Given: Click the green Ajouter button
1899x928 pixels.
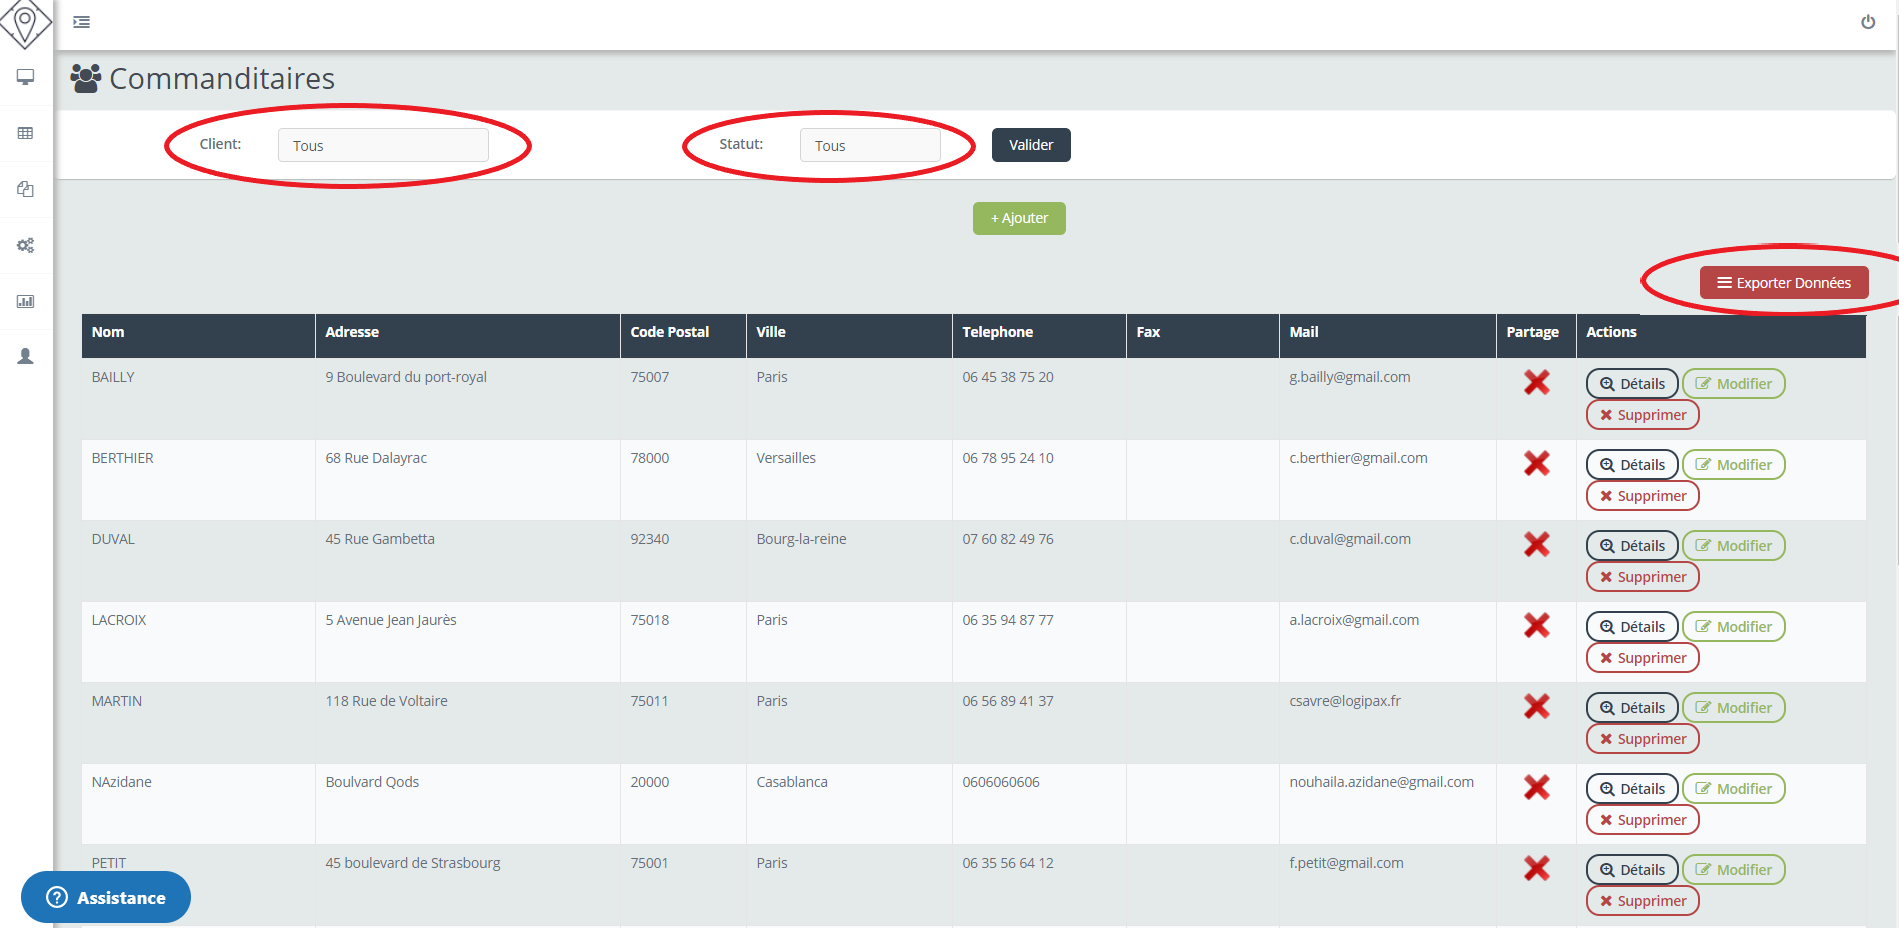Looking at the screenshot, I should tap(1018, 218).
